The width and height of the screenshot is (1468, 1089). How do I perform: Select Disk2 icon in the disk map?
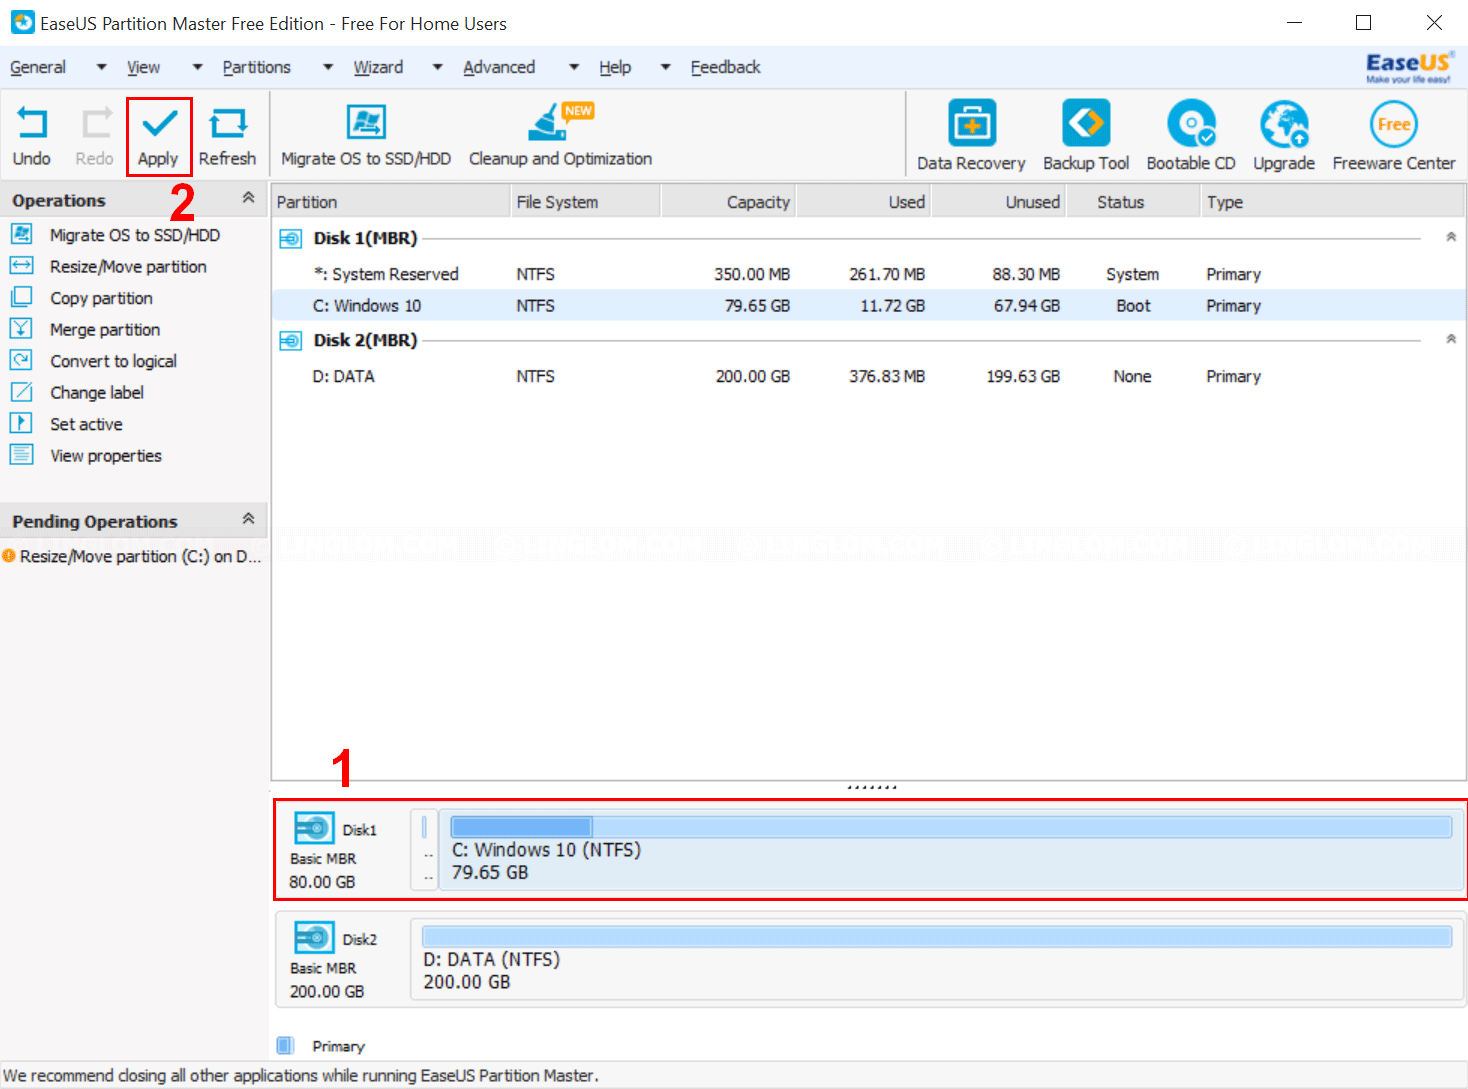314,938
